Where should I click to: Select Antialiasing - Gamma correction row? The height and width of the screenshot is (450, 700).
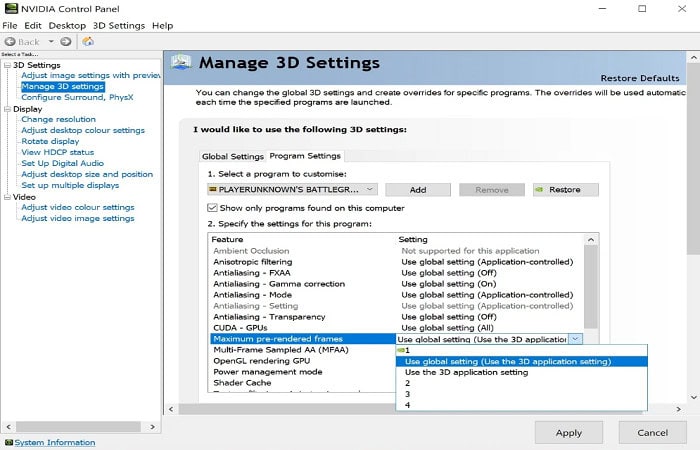(x=396, y=284)
